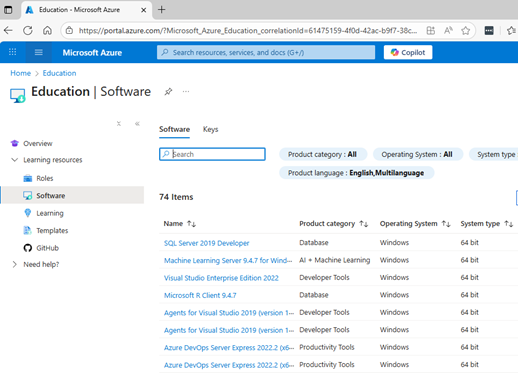
Task: Open Roles in the sidebar
Action: pyautogui.click(x=45, y=178)
